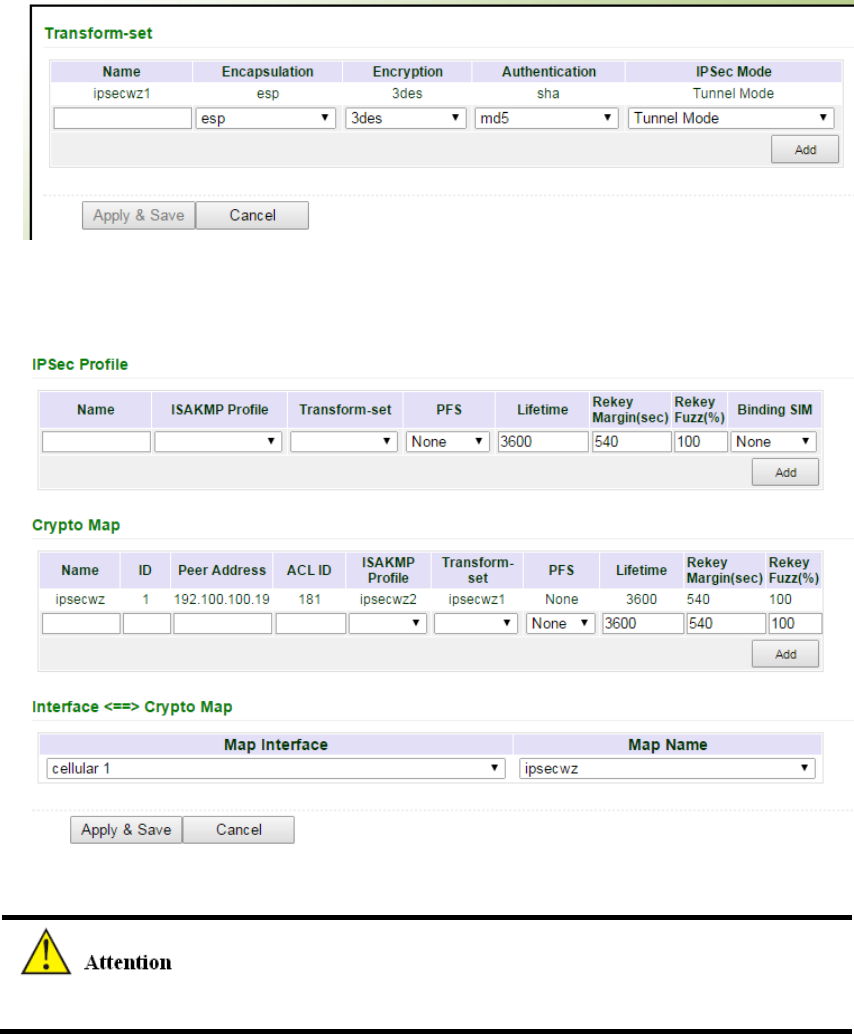
Task: Select the ipsecwz2 ISAKMP profile cell
Action: point(388,599)
